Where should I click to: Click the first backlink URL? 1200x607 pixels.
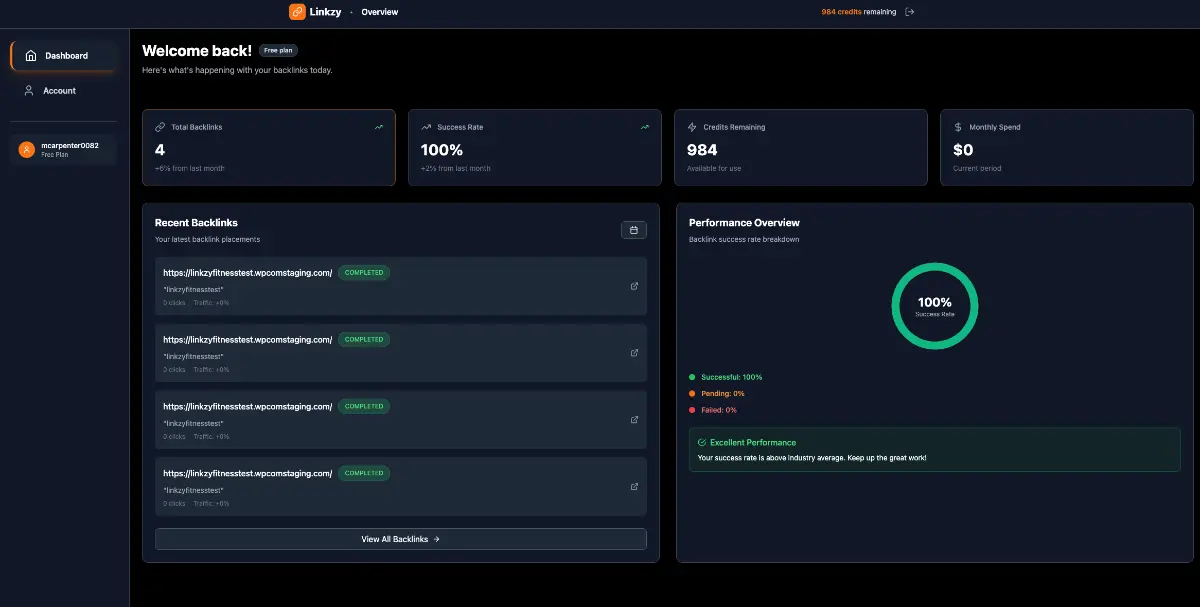(247, 273)
